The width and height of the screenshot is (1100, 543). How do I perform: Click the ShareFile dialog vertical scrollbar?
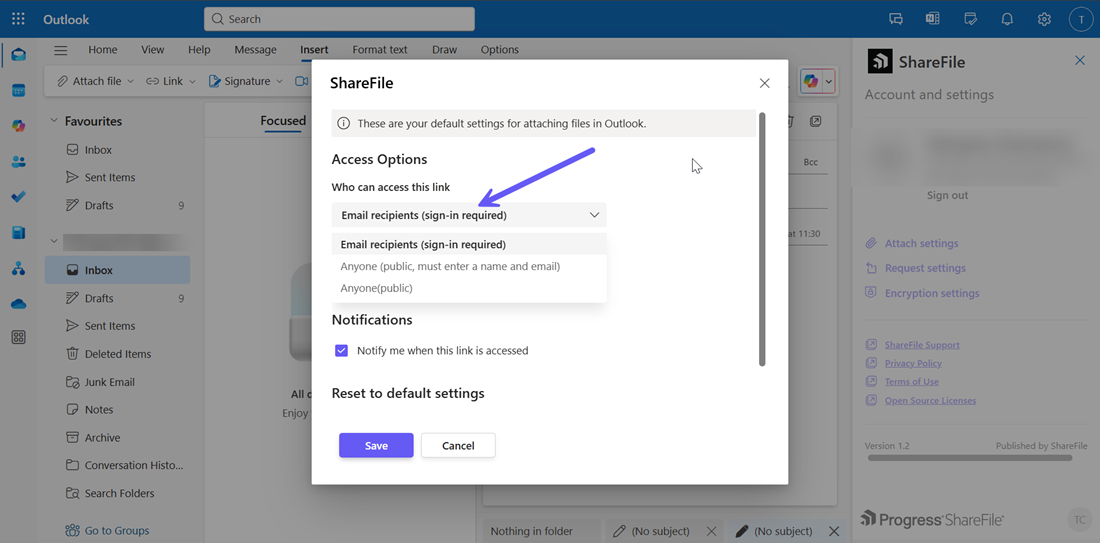(x=762, y=240)
